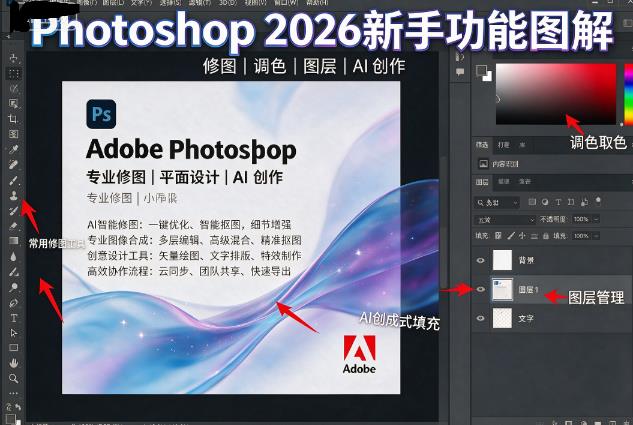Switch to the third layers-panel tab

coord(525,182)
